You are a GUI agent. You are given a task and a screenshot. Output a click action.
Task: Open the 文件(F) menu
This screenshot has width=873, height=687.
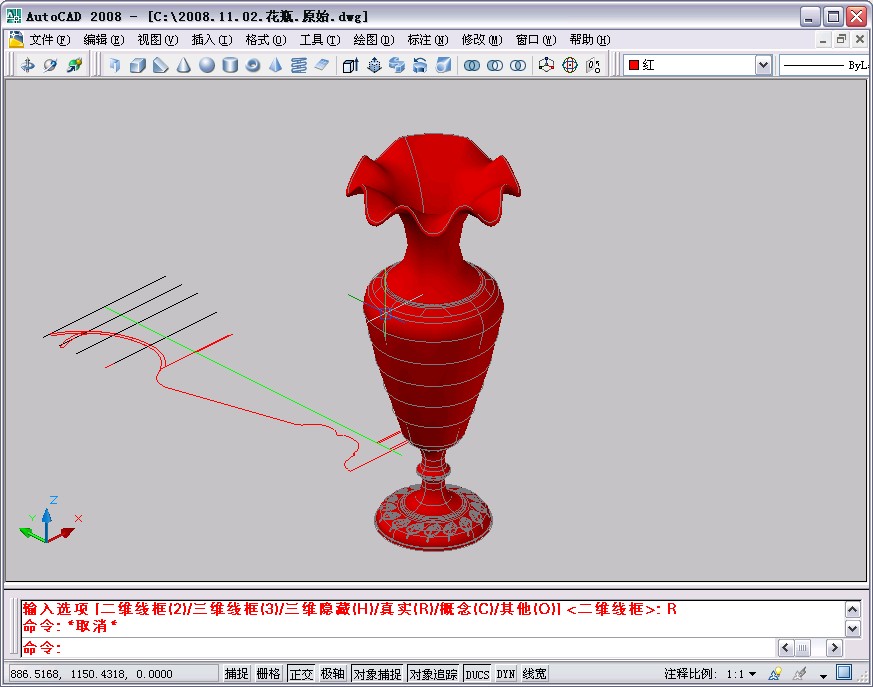(50, 40)
